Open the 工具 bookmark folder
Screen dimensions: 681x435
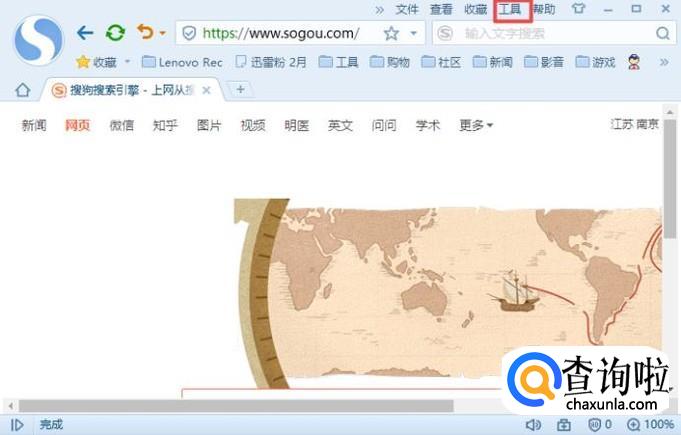(x=339, y=62)
